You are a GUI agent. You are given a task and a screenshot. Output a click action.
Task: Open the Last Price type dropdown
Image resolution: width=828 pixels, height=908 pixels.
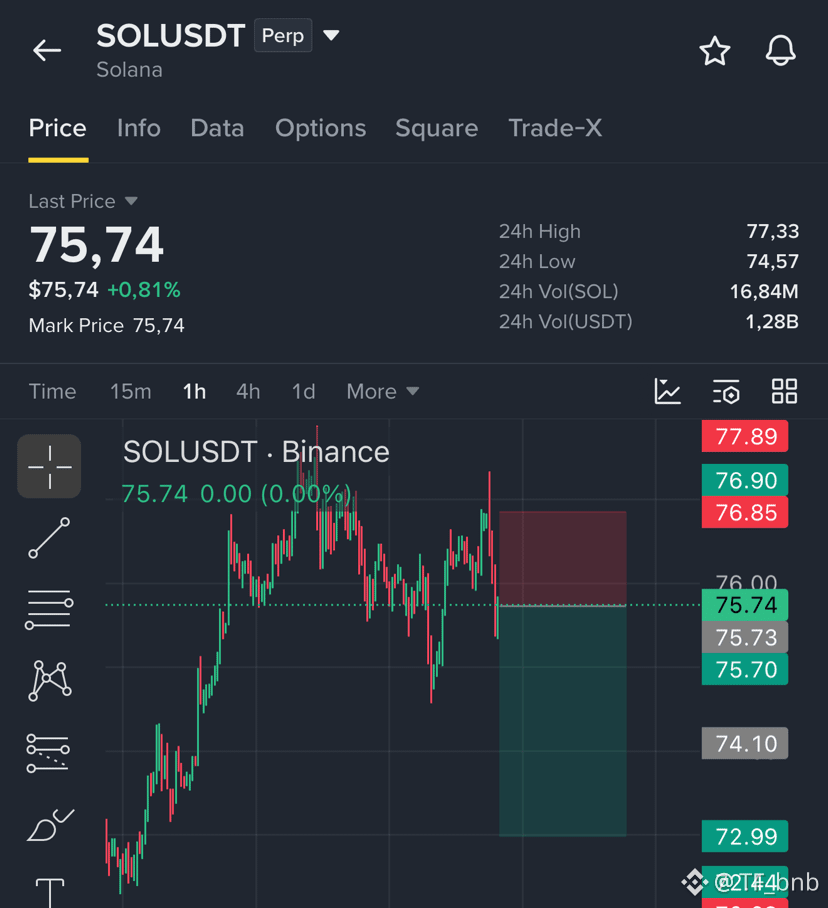coord(131,201)
